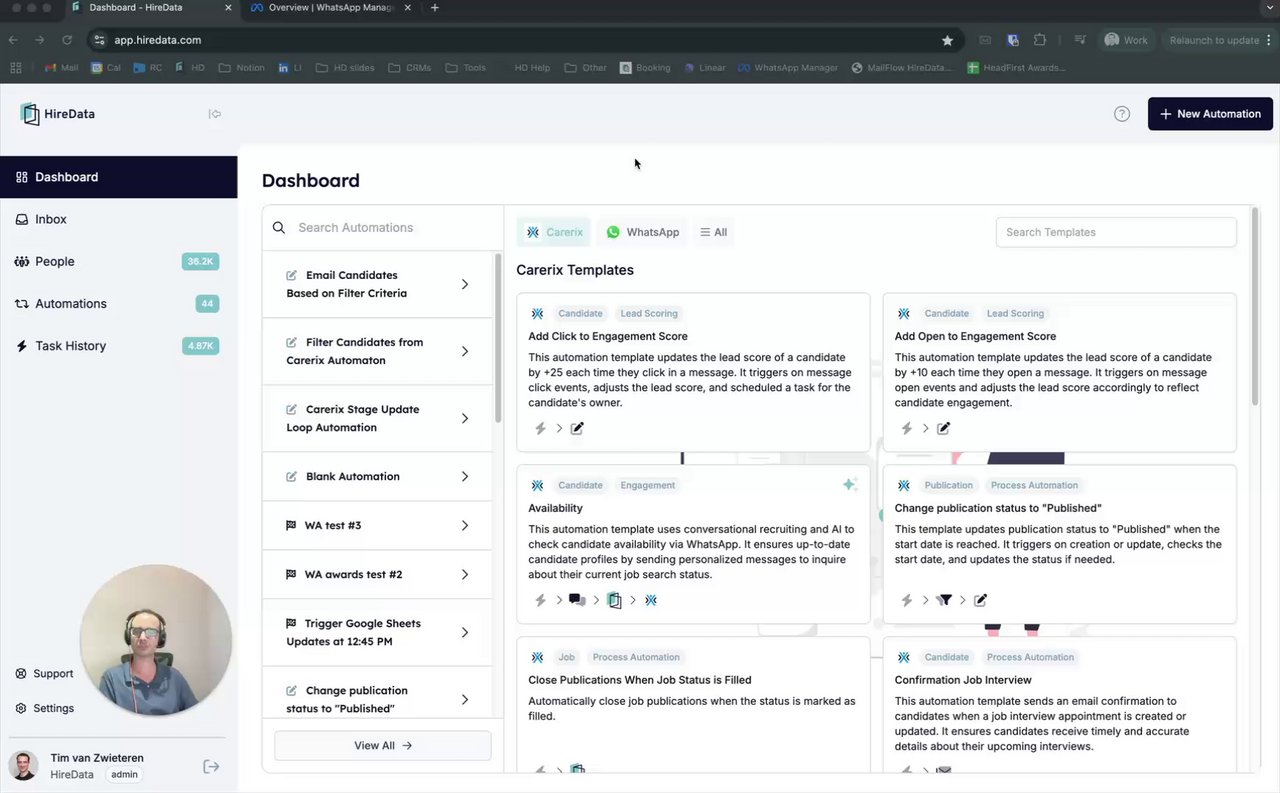Open a new browser tab with plus icon
The height and width of the screenshot is (793, 1280).
[x=434, y=8]
